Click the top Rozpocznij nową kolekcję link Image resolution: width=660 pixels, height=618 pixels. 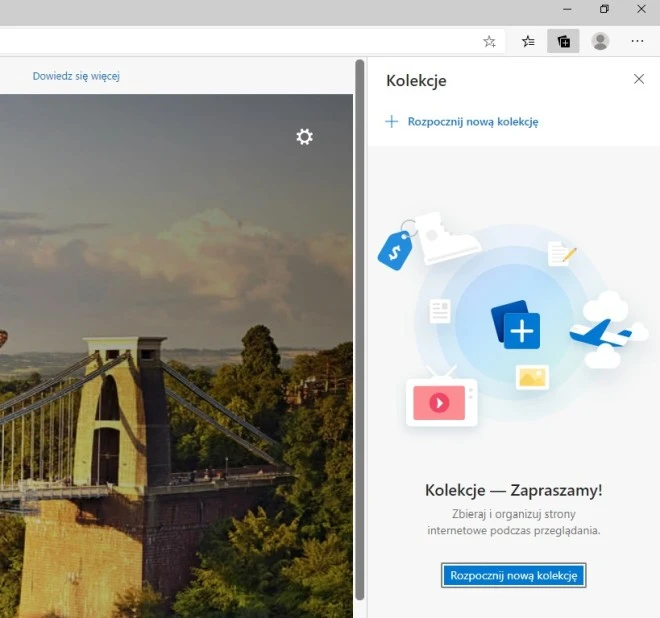point(473,122)
